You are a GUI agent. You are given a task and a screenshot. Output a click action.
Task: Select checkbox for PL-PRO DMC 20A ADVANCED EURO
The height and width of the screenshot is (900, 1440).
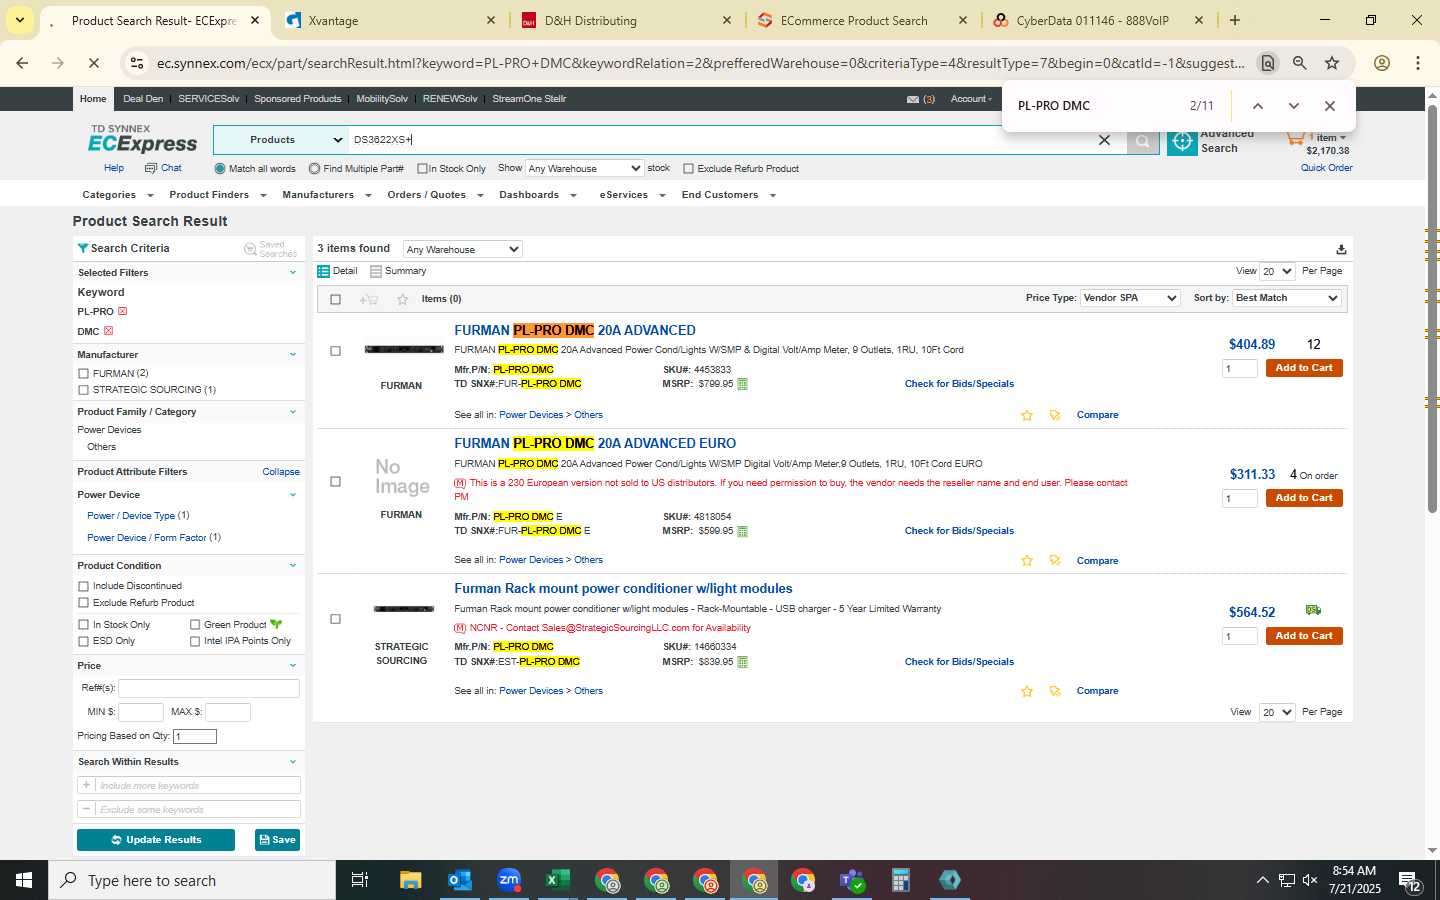pyautogui.click(x=335, y=481)
